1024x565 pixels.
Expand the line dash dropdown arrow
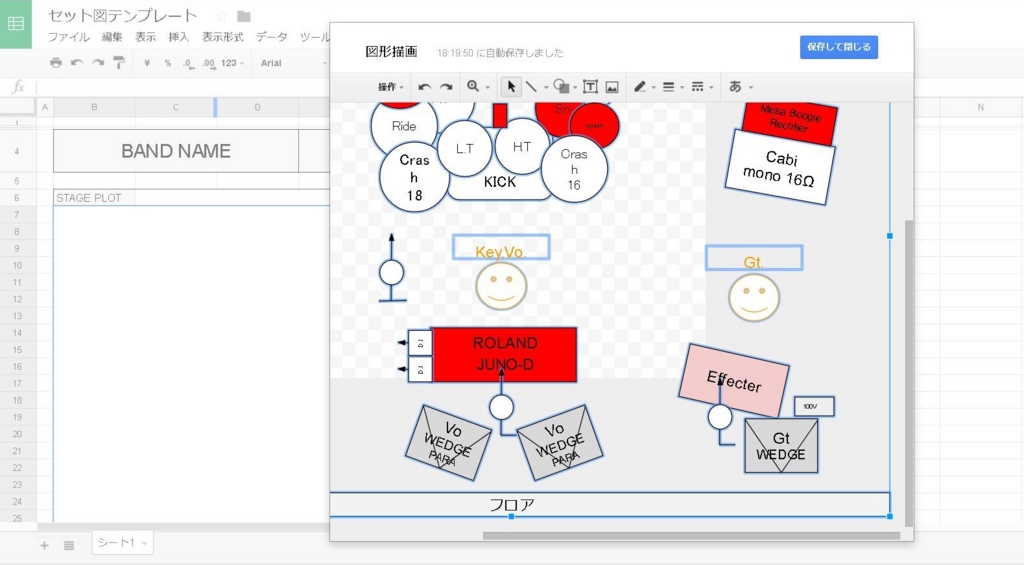(711, 88)
